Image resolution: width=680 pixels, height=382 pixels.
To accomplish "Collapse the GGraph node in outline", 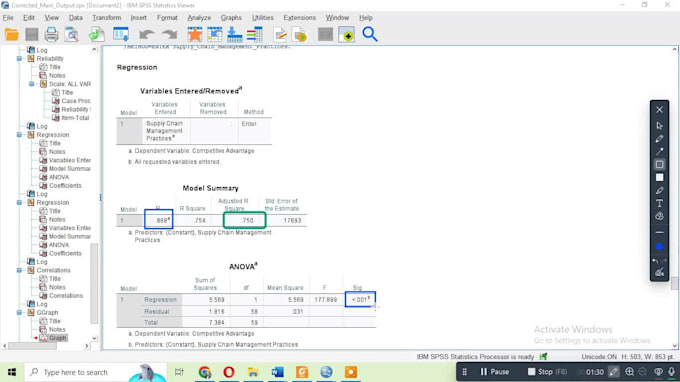I will pyautogui.click(x=19, y=313).
